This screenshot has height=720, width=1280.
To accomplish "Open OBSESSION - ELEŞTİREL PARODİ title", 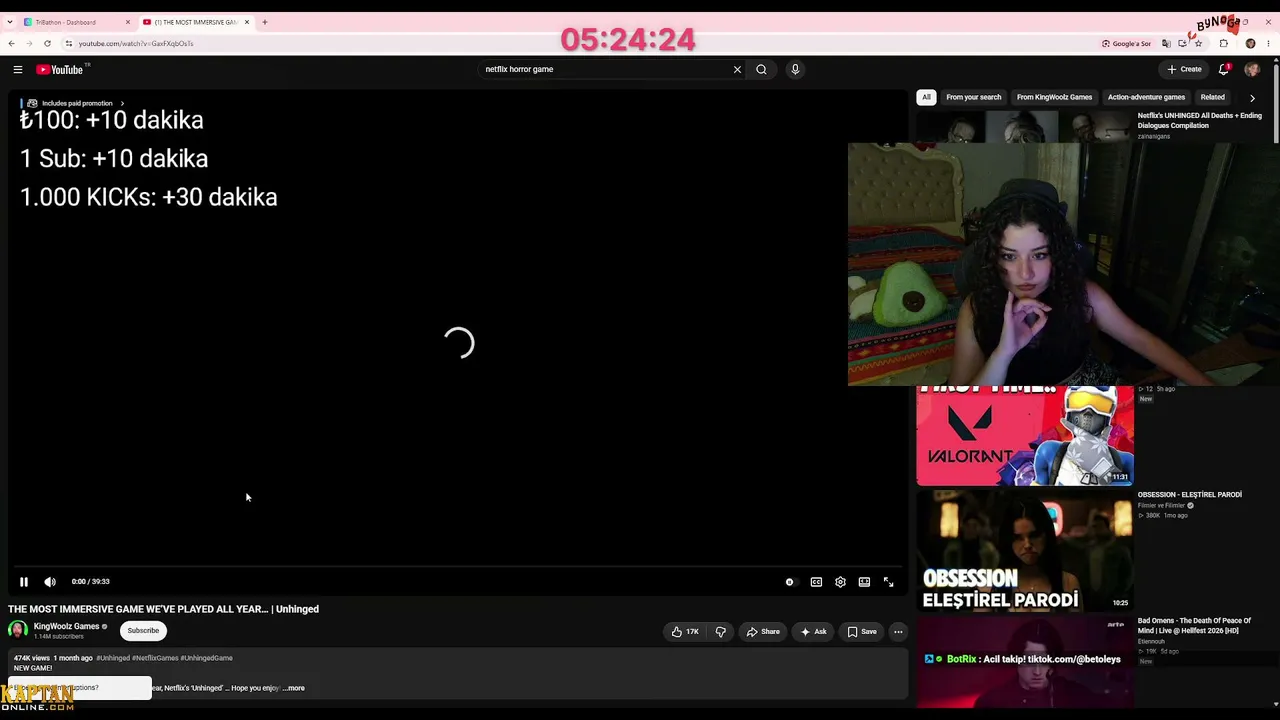I will pyautogui.click(x=1189, y=495).
